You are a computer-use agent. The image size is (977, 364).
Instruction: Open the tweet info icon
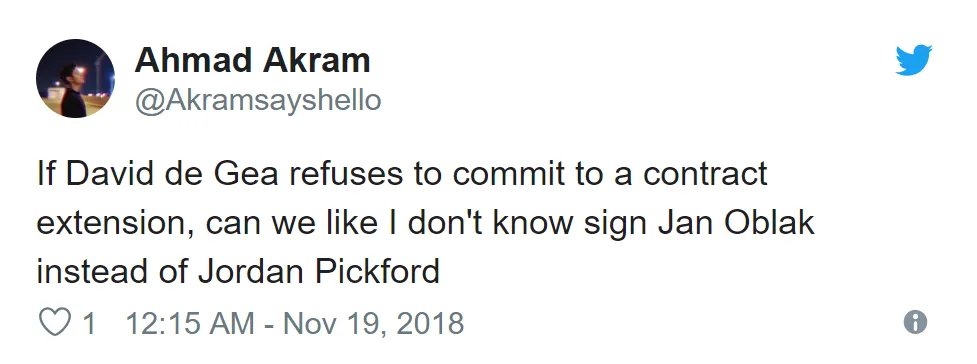point(915,322)
